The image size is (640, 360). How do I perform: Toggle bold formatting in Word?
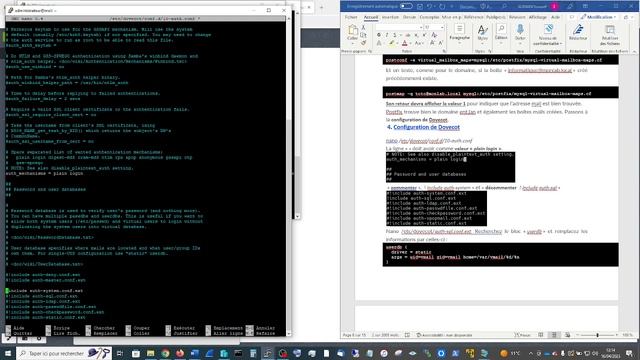tap(379, 35)
